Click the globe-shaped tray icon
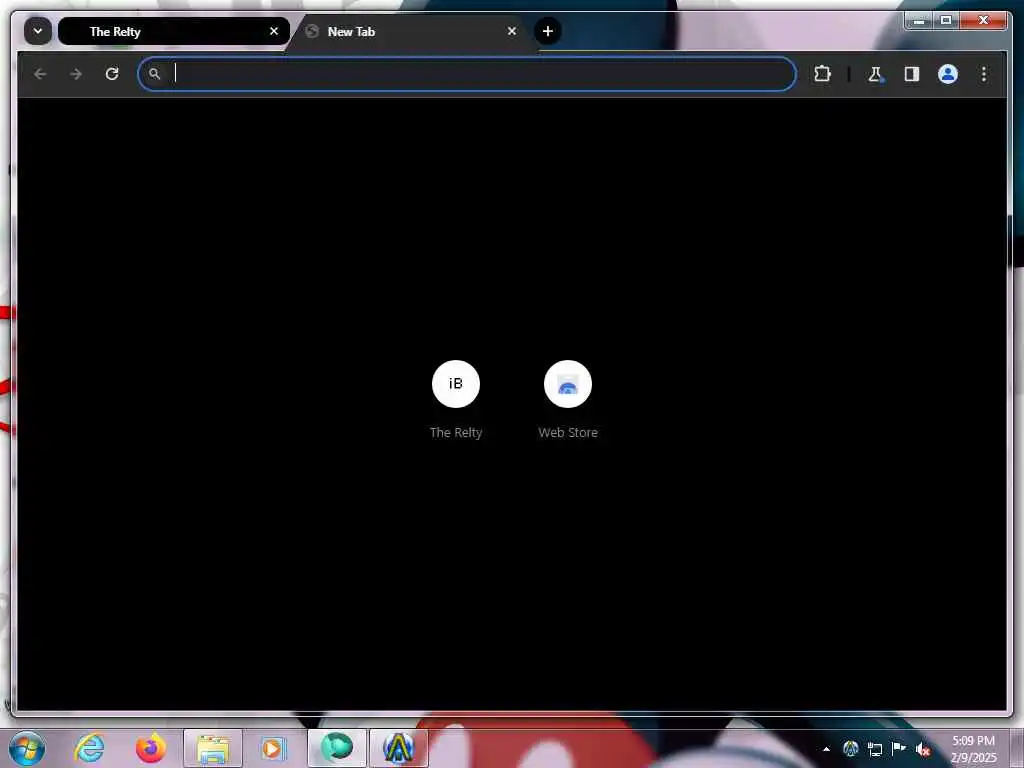 pyautogui.click(x=850, y=749)
